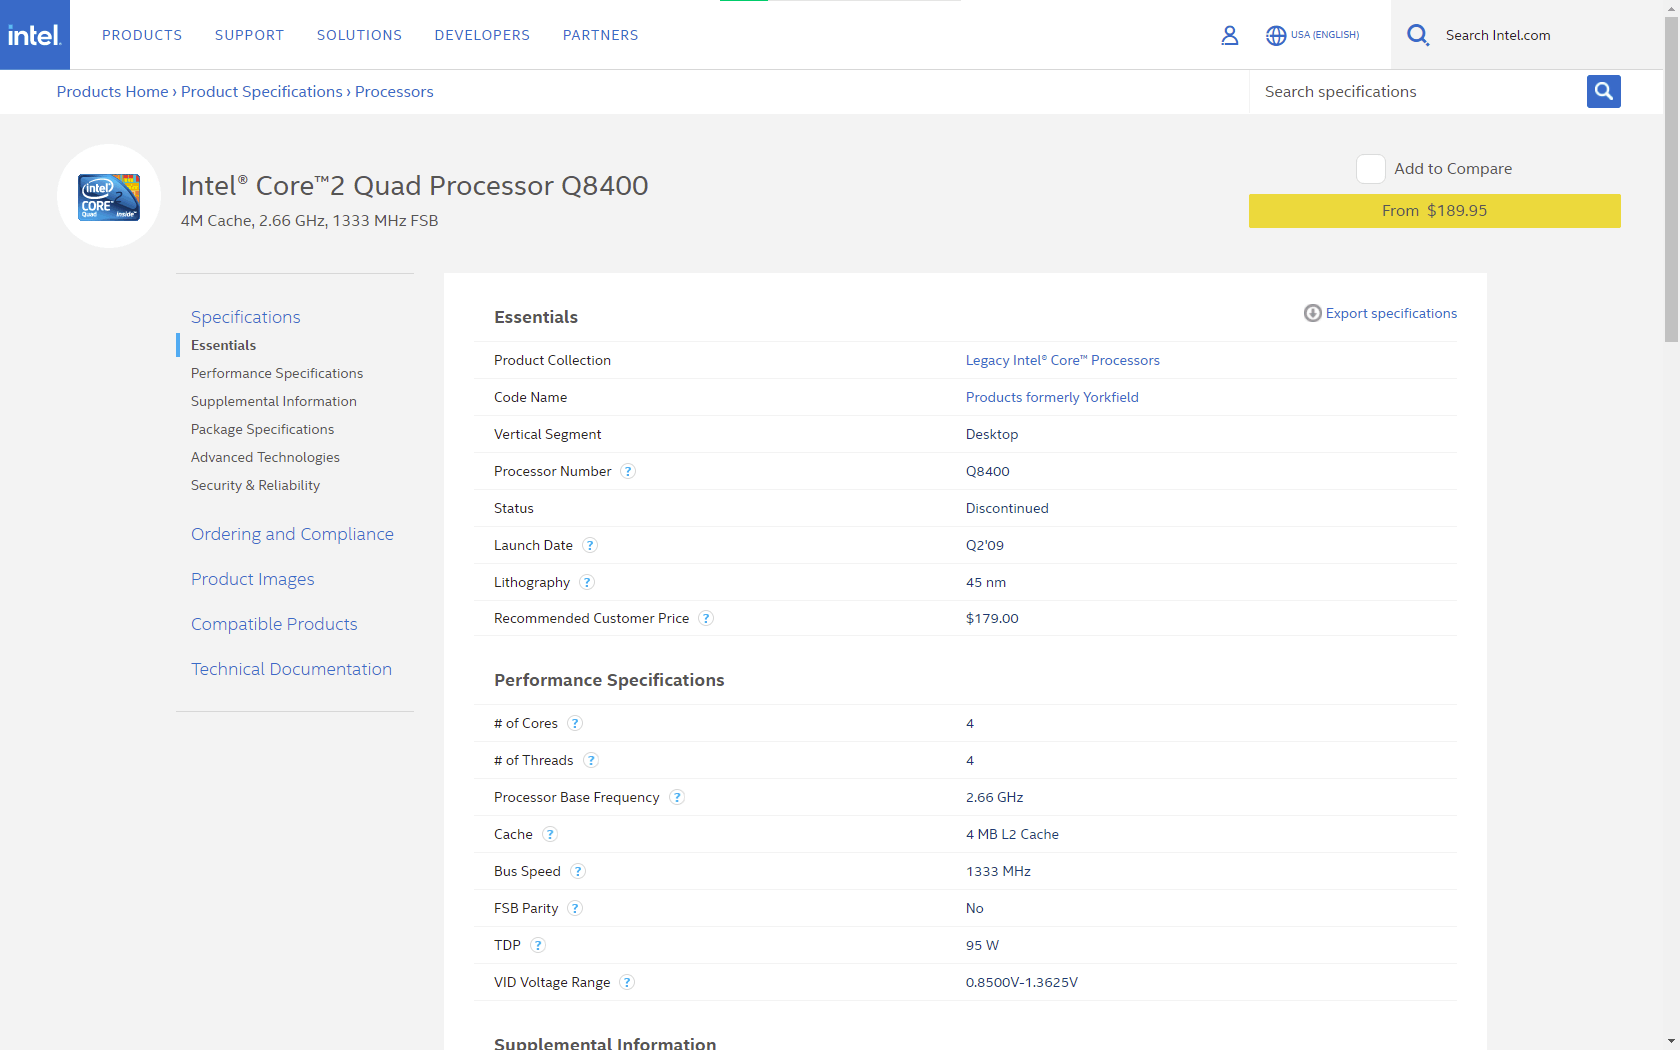1680x1050 pixels.
Task: Select Essentials in the sidebar
Action: pos(224,345)
